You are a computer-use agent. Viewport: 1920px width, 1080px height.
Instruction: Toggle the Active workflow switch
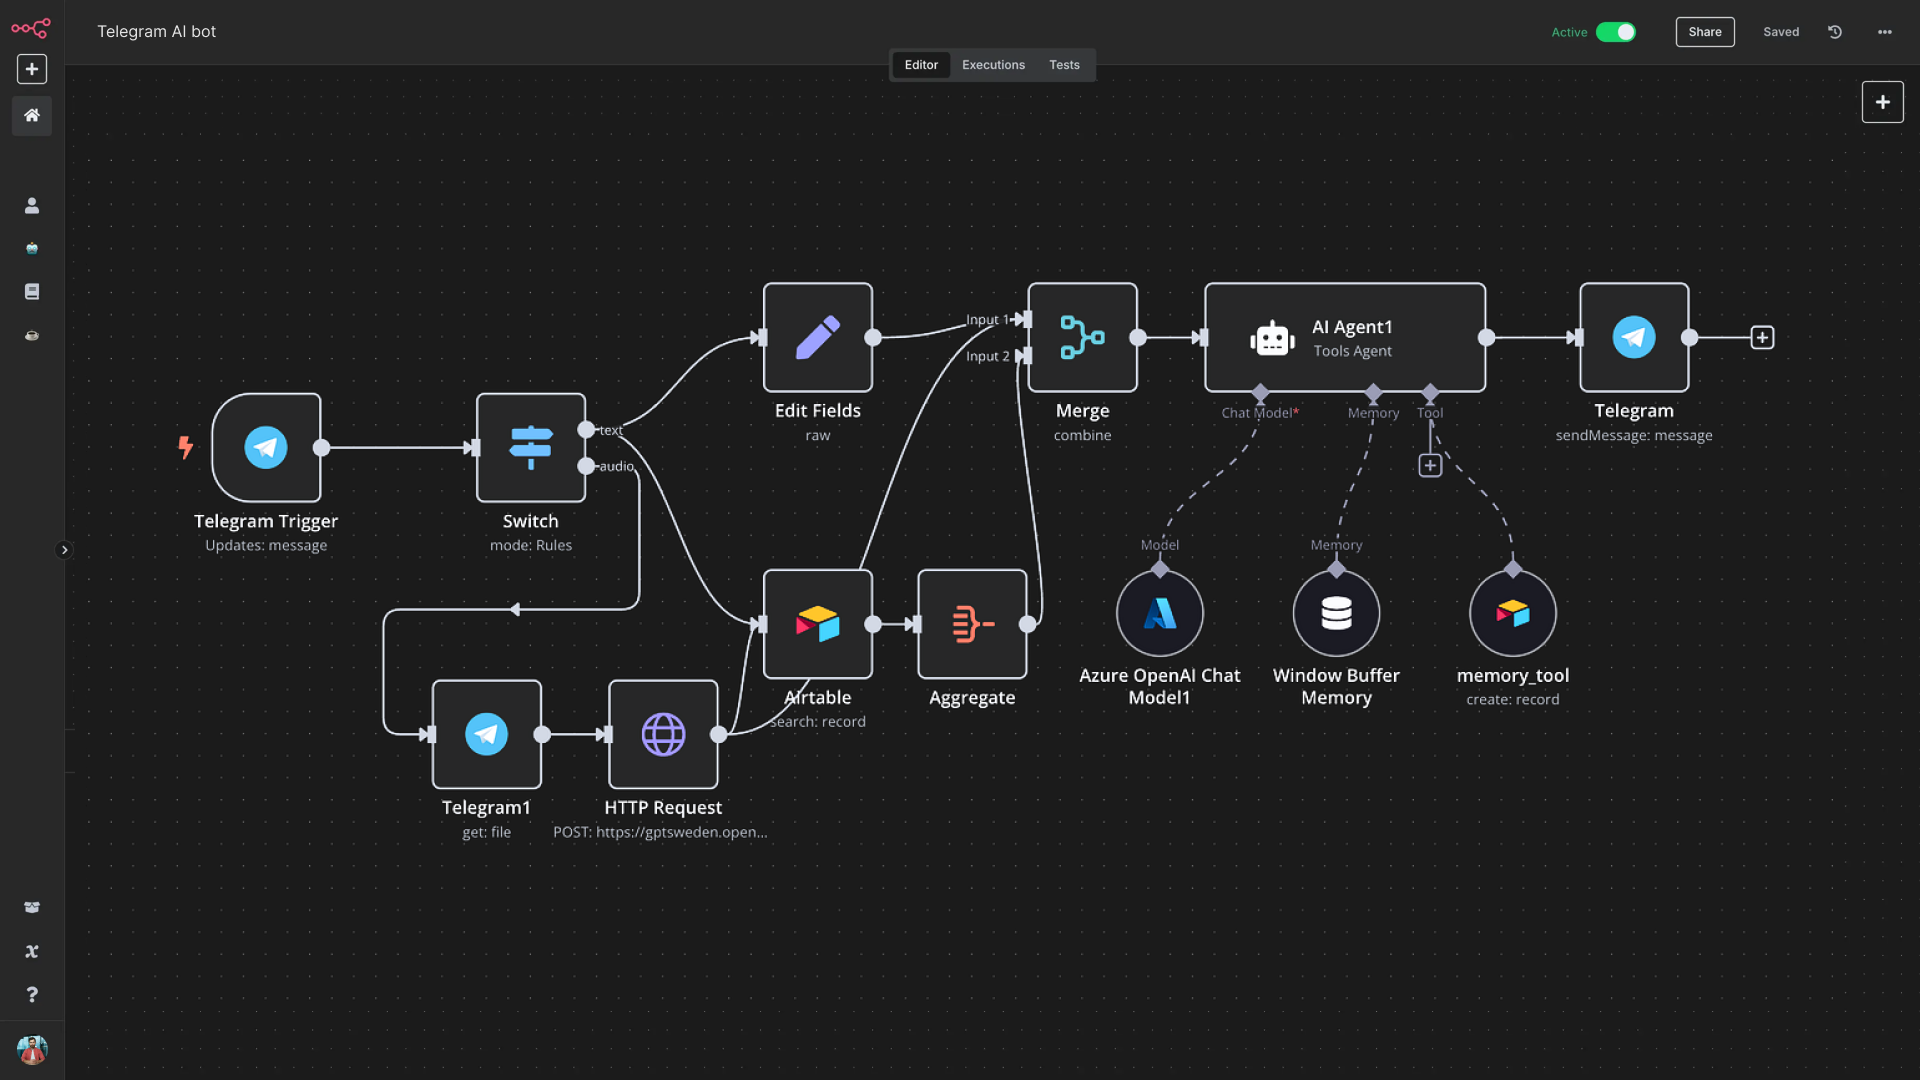click(1615, 32)
